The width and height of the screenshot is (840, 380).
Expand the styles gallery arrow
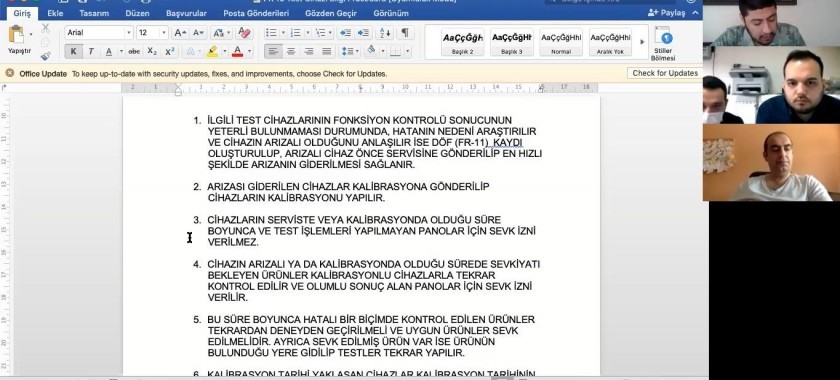pos(642,42)
